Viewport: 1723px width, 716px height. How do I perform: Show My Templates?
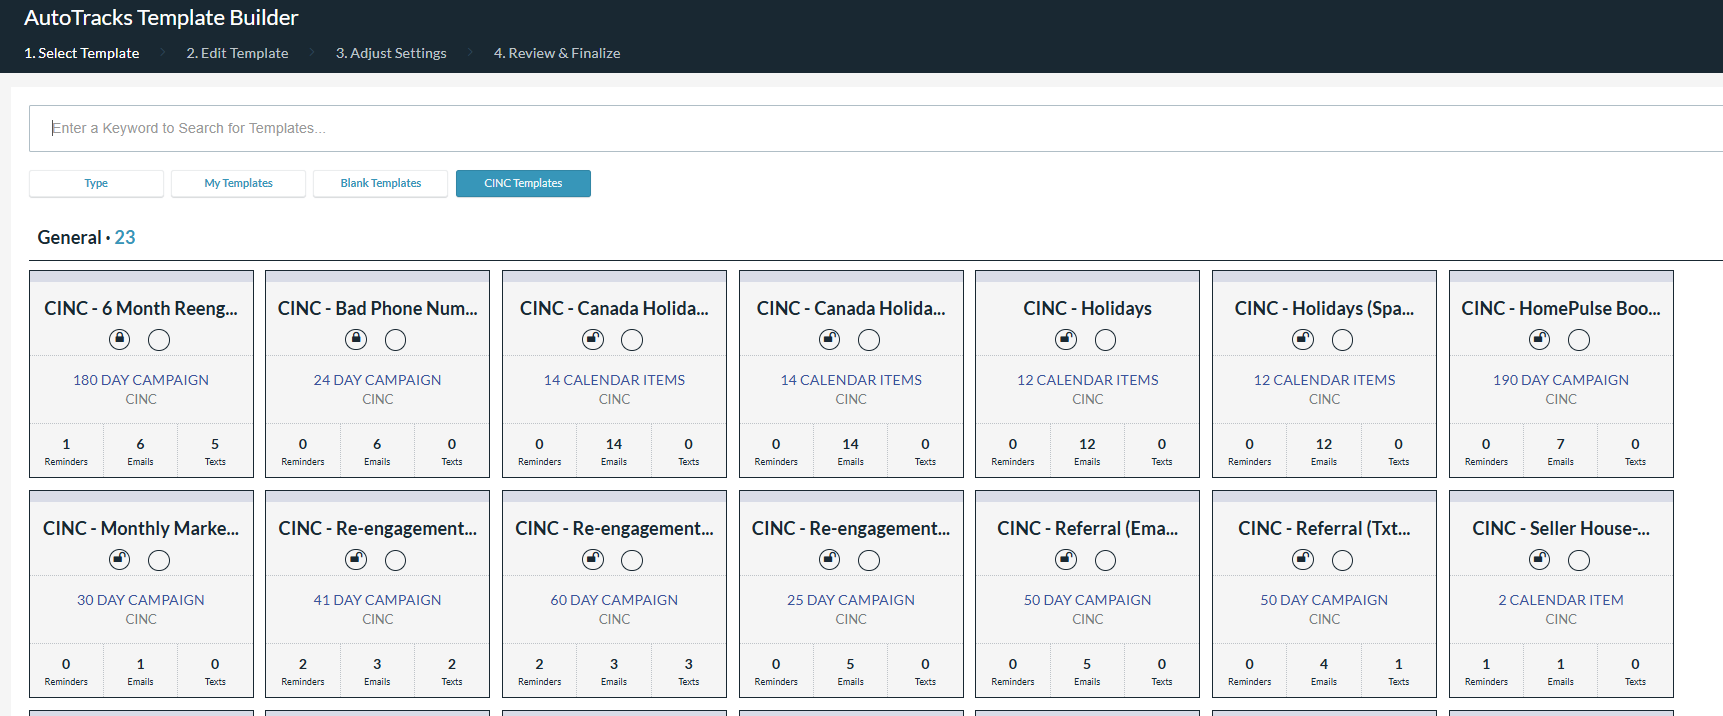click(238, 183)
